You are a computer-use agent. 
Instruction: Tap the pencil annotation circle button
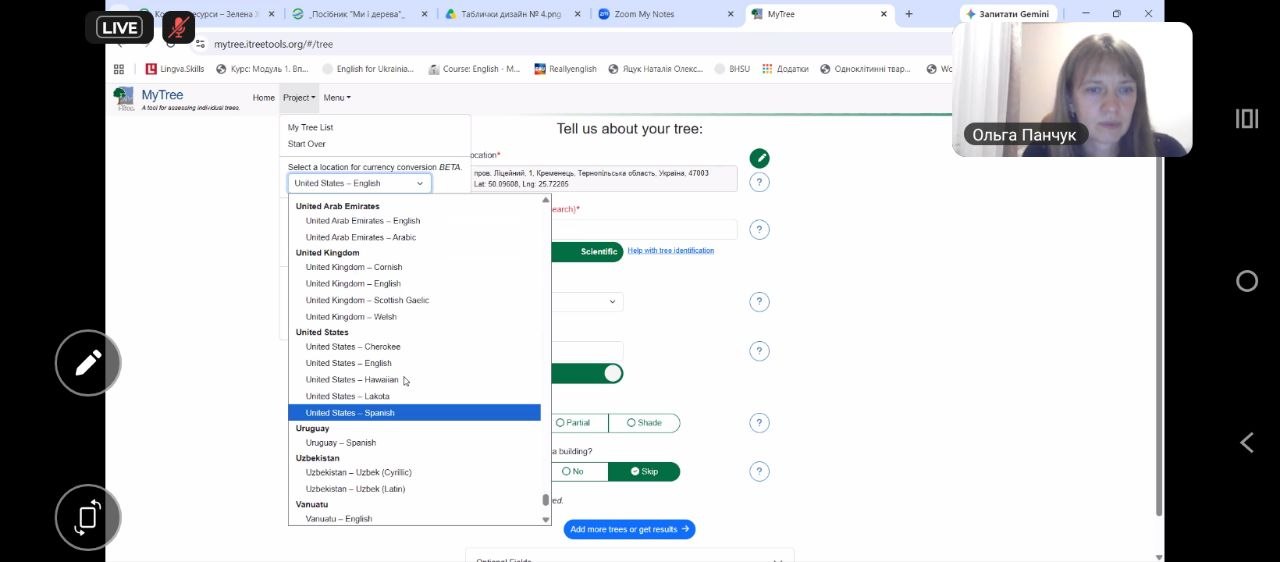tap(88, 363)
